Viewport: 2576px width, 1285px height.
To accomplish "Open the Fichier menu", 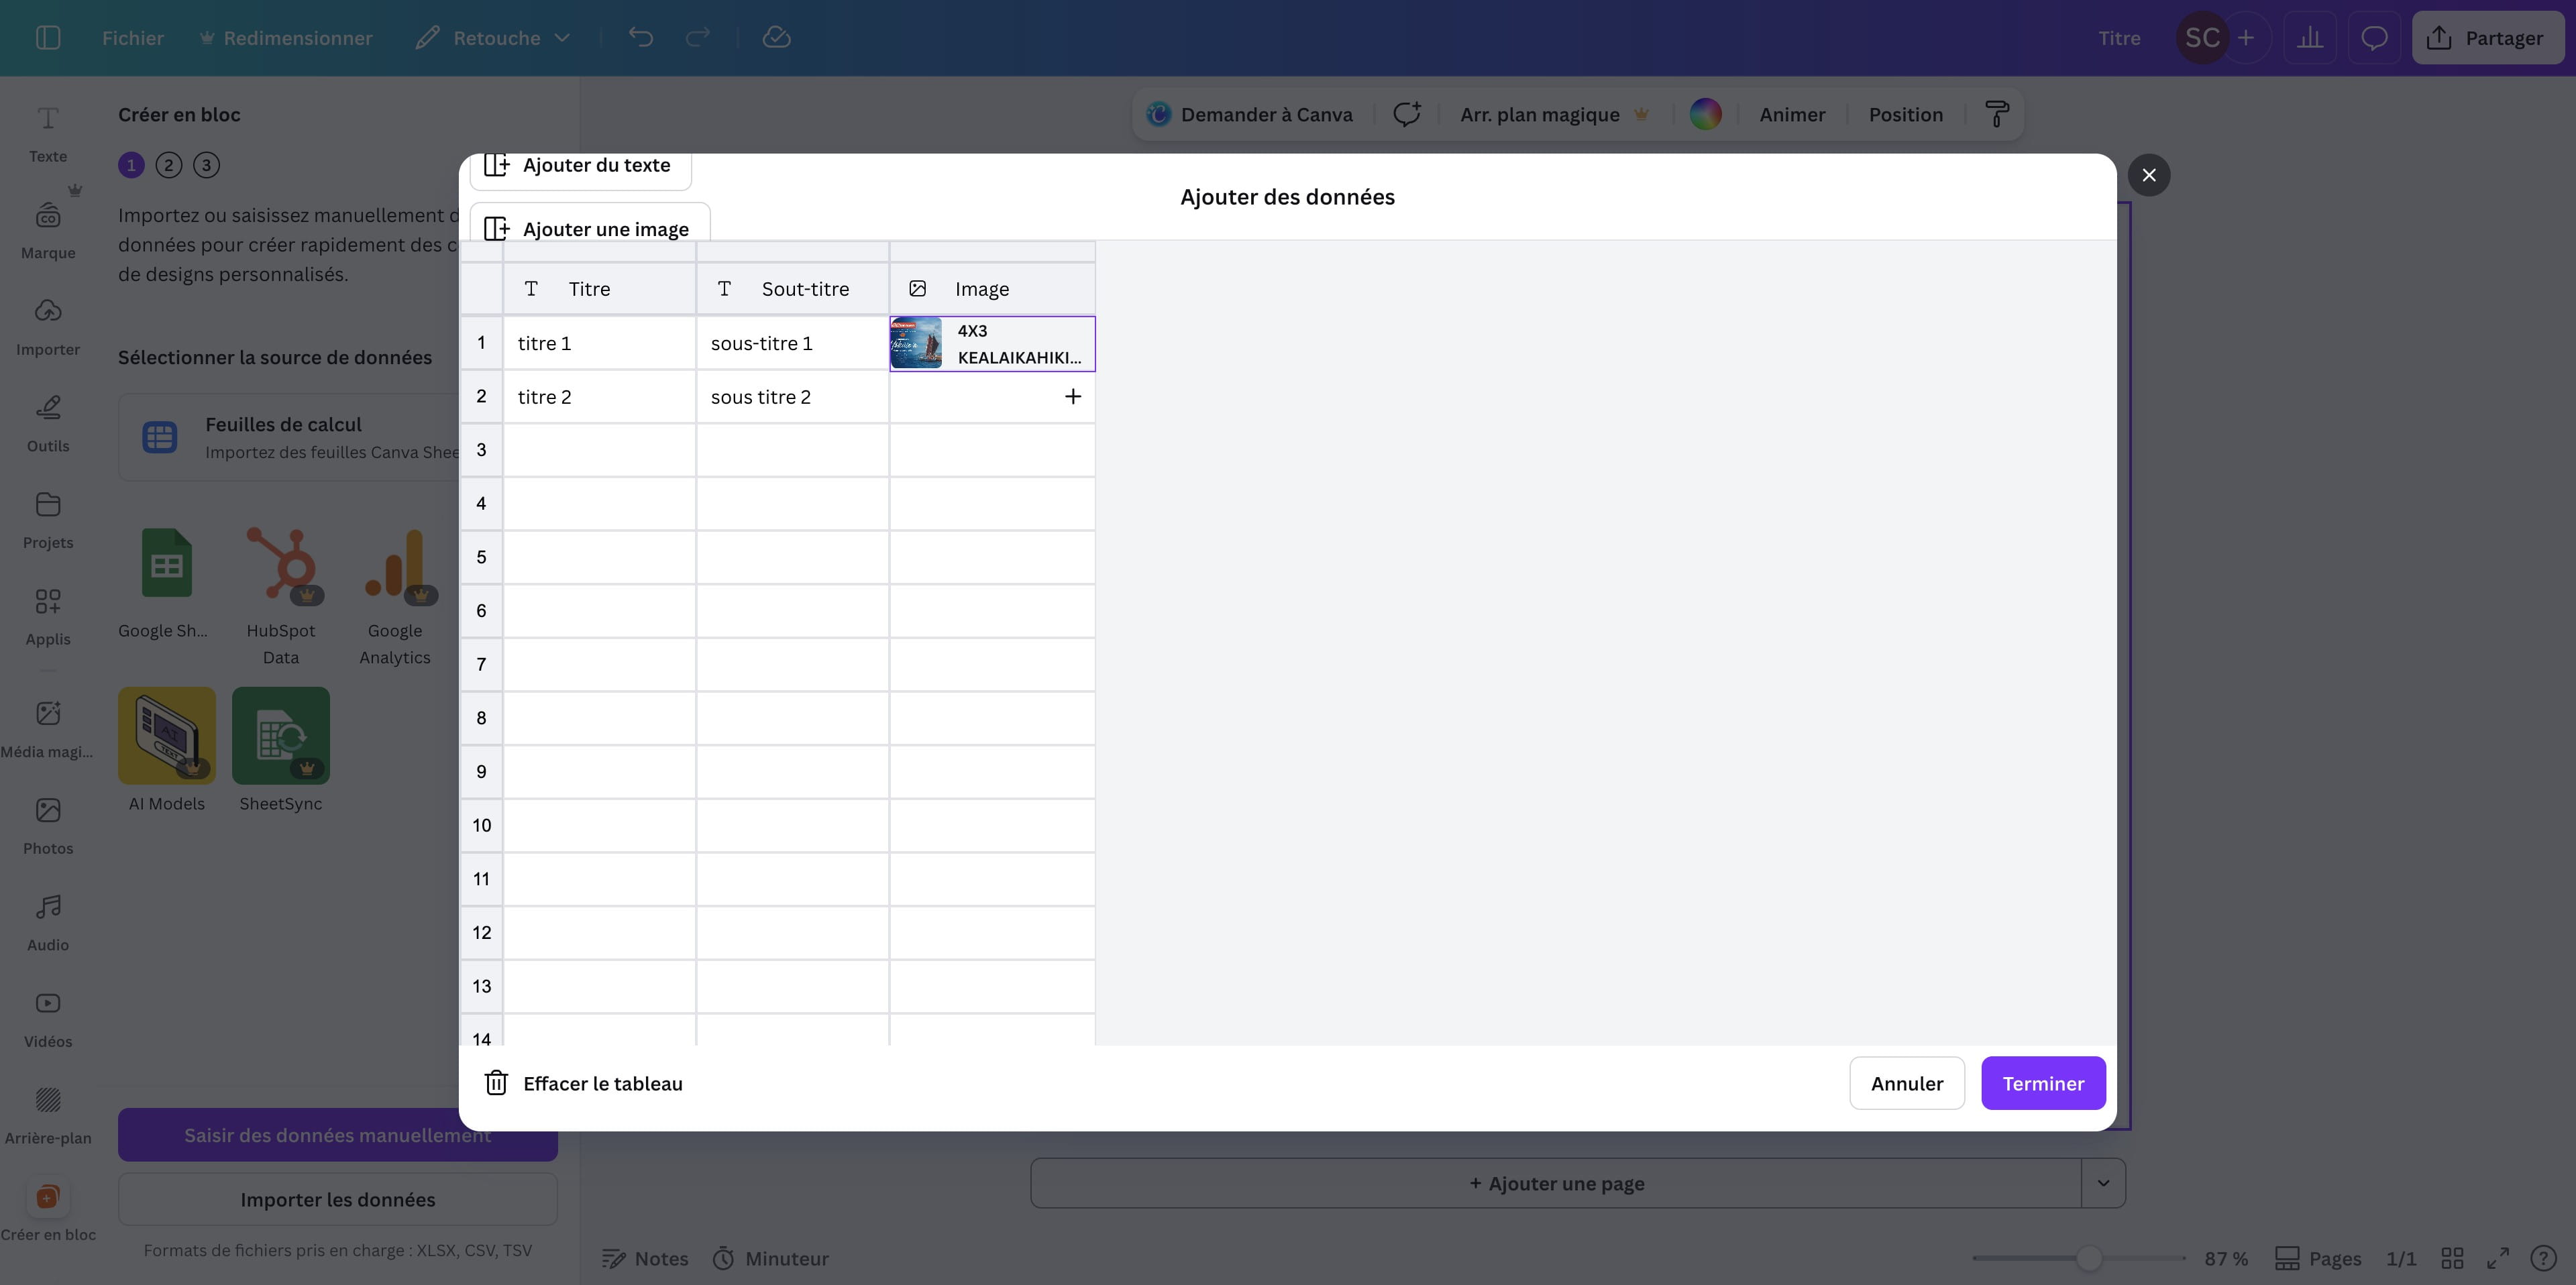I will click(133, 38).
